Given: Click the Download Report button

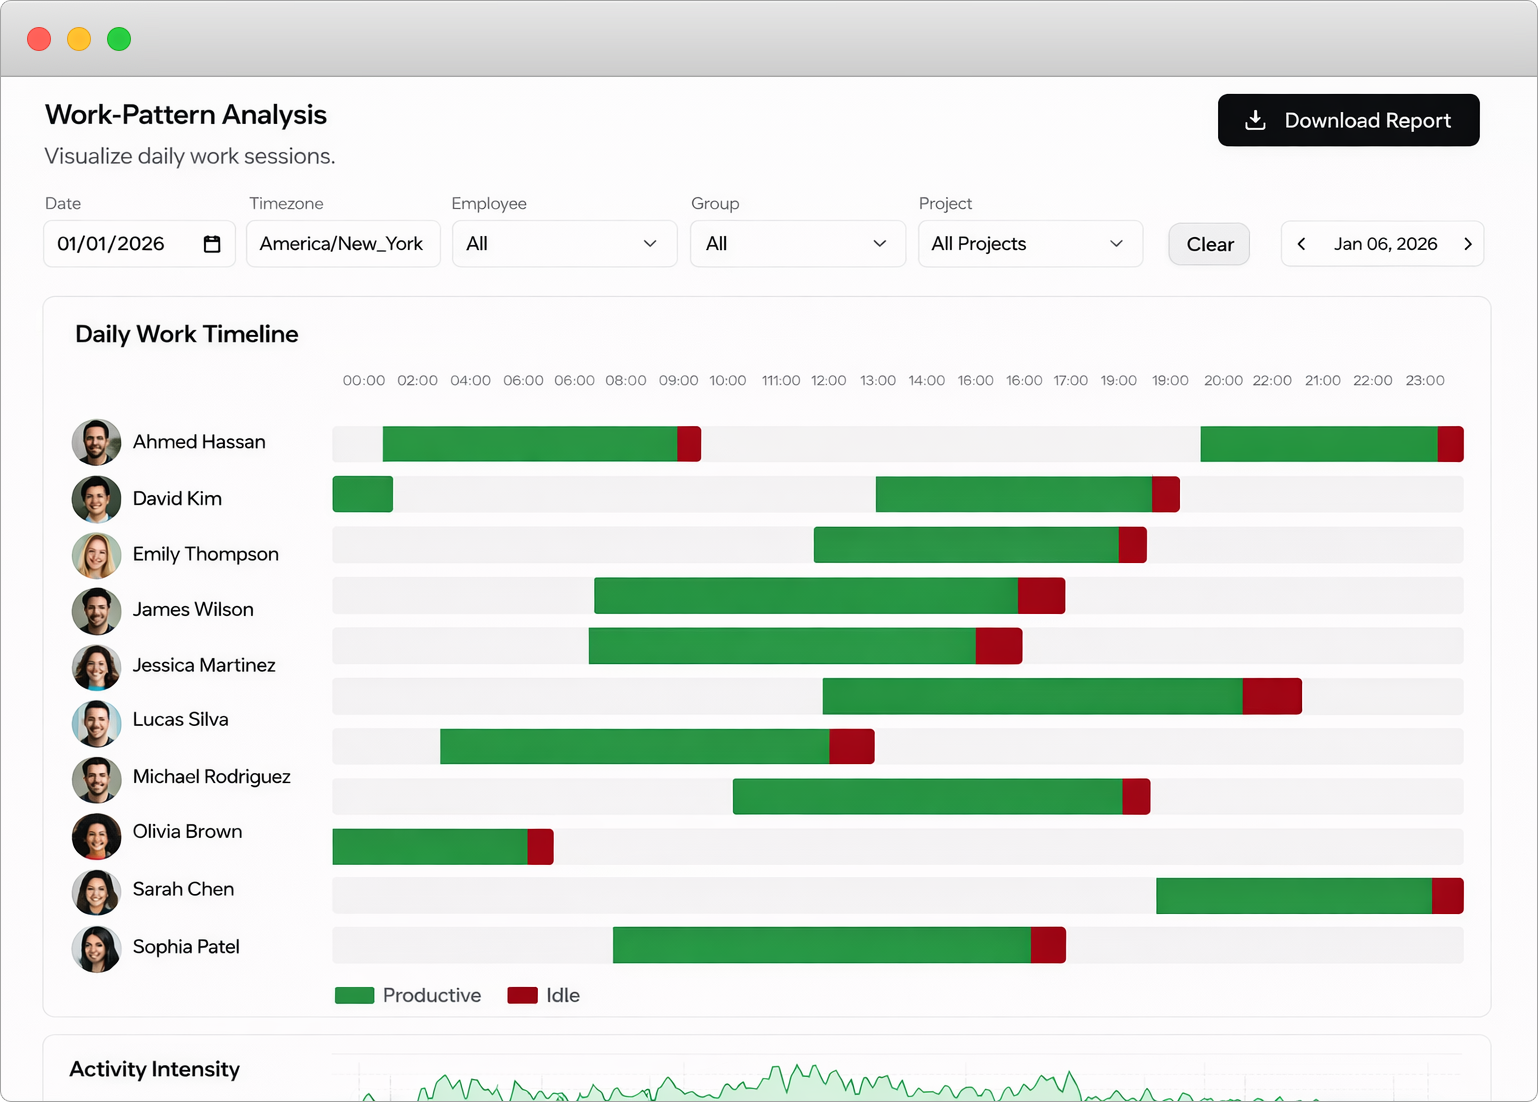Looking at the screenshot, I should pyautogui.click(x=1348, y=120).
